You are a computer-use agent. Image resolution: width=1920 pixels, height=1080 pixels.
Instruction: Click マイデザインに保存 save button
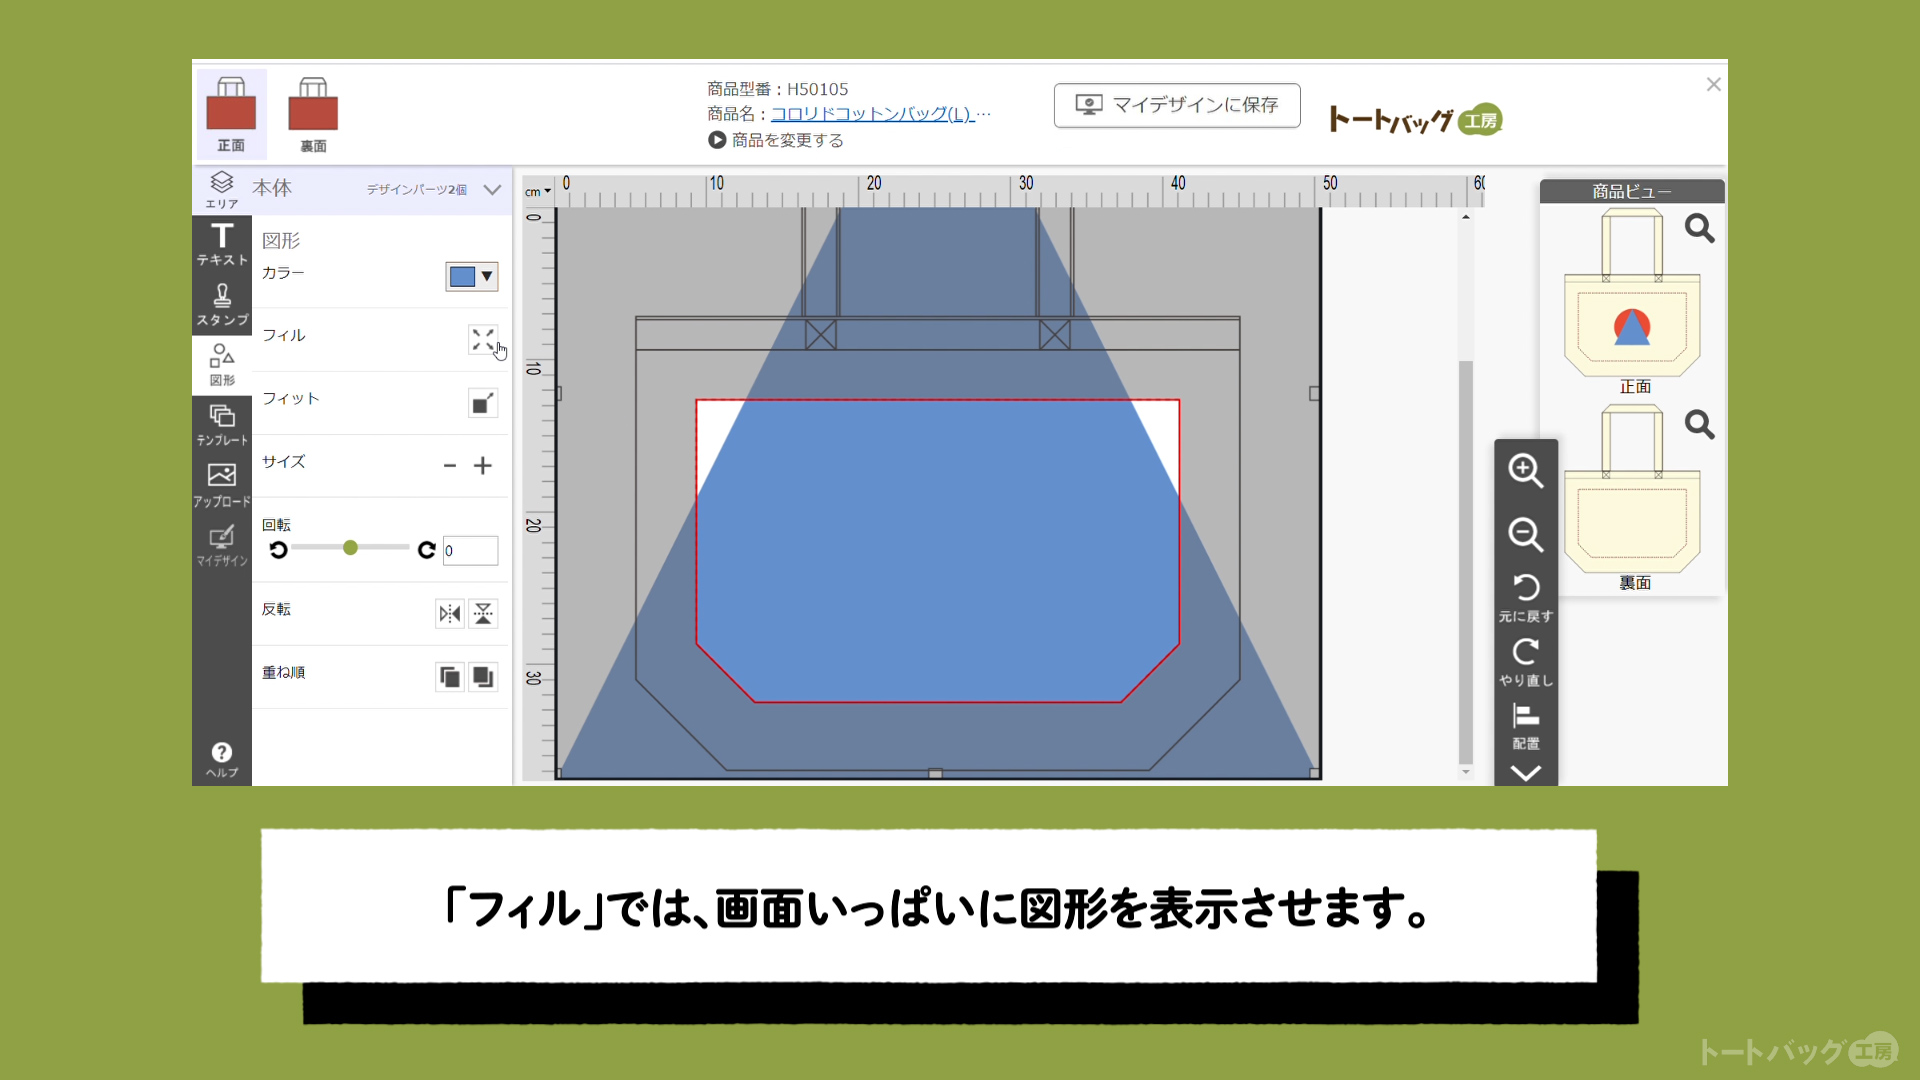(x=1177, y=105)
